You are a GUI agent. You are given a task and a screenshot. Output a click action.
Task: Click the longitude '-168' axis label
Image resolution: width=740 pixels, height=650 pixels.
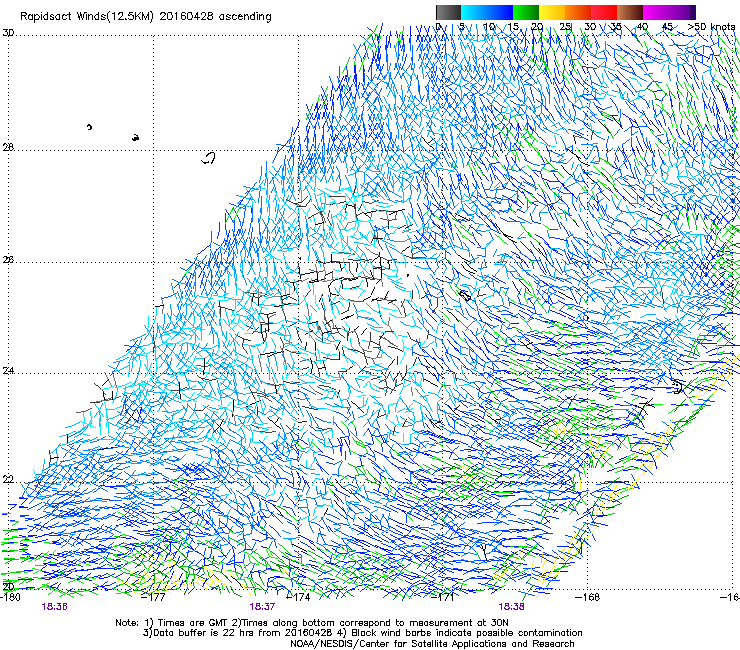point(588,597)
